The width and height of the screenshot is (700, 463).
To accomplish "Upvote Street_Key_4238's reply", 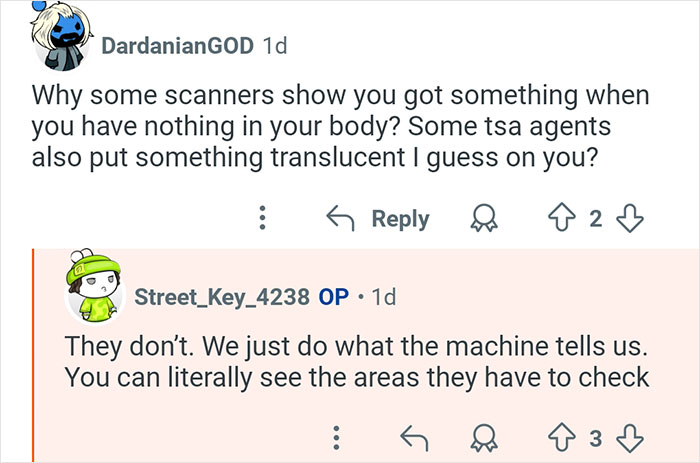I will tap(559, 436).
